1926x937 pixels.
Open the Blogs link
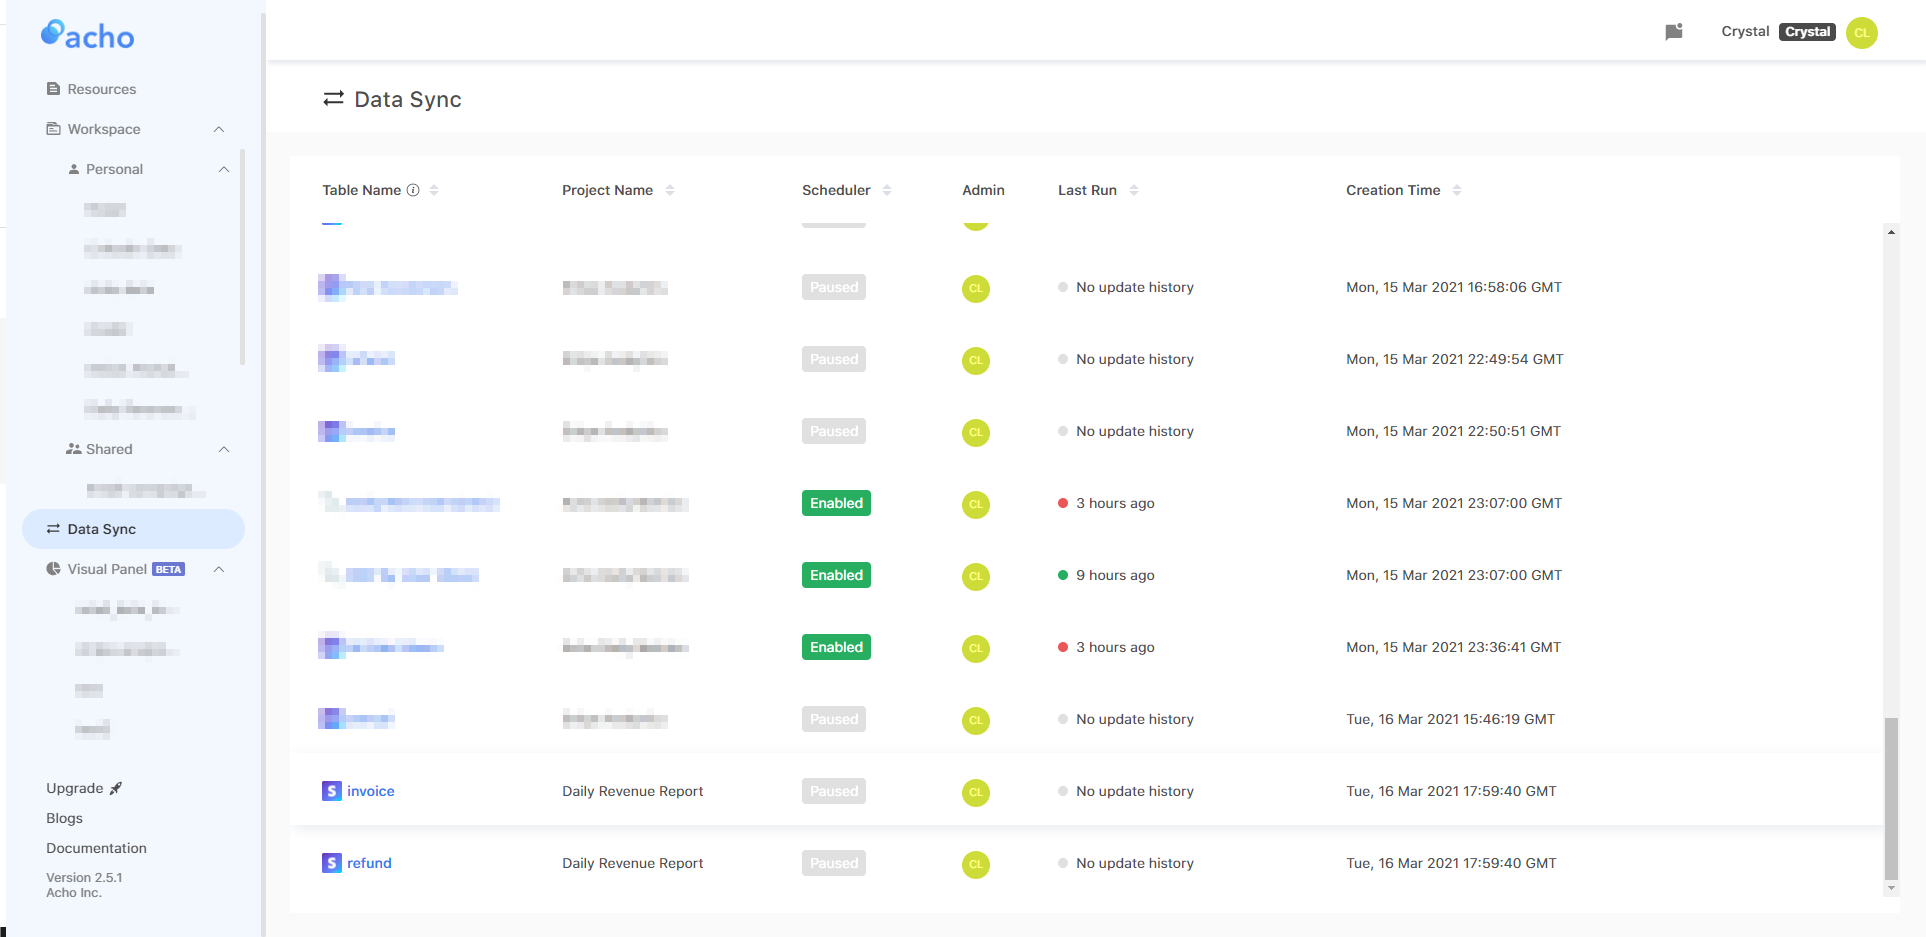pos(64,818)
